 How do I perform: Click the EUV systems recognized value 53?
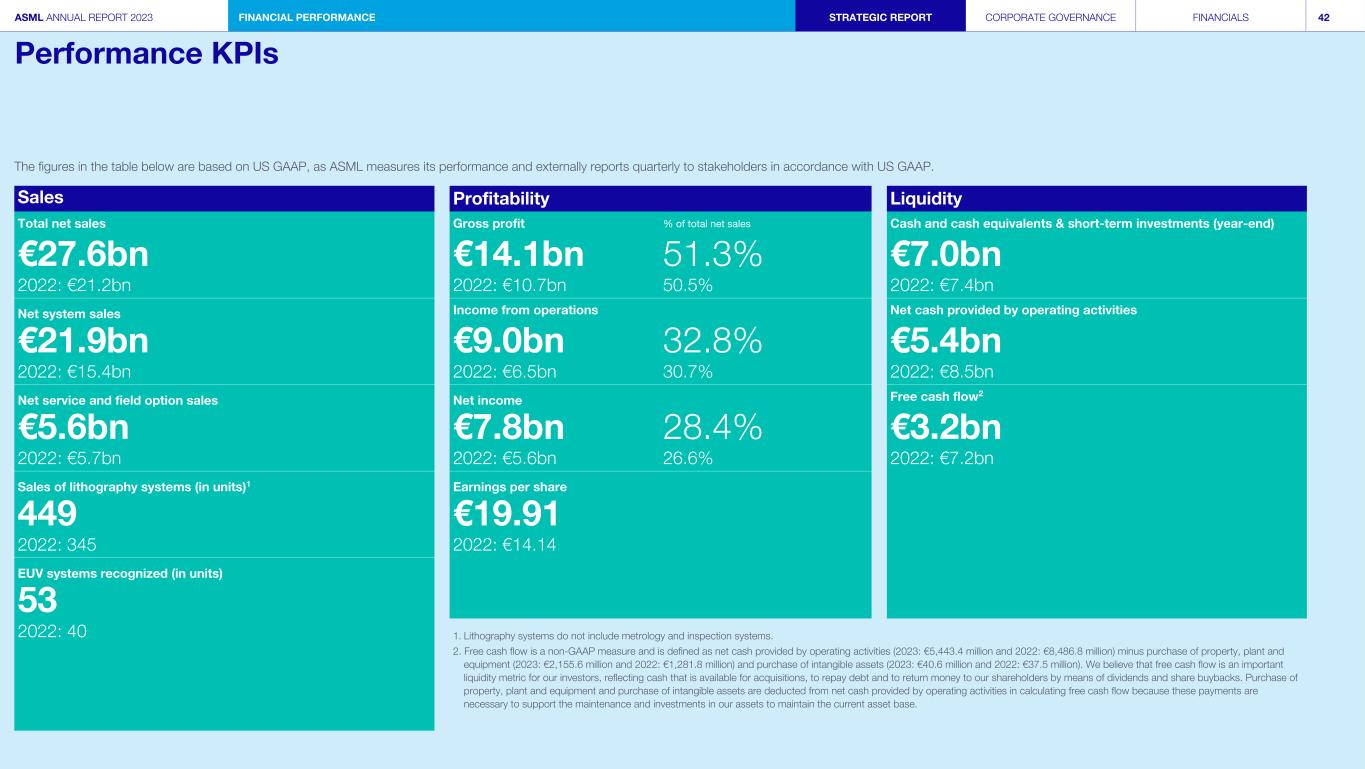tap(38, 600)
